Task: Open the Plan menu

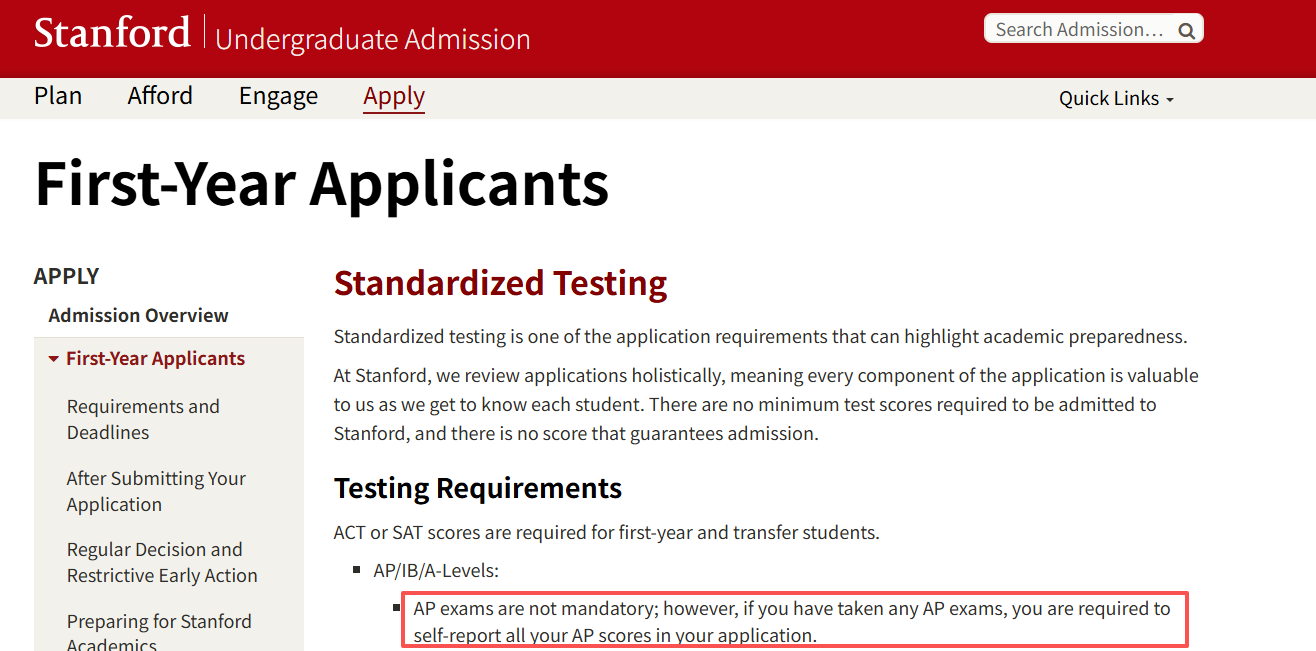Action: 58,96
